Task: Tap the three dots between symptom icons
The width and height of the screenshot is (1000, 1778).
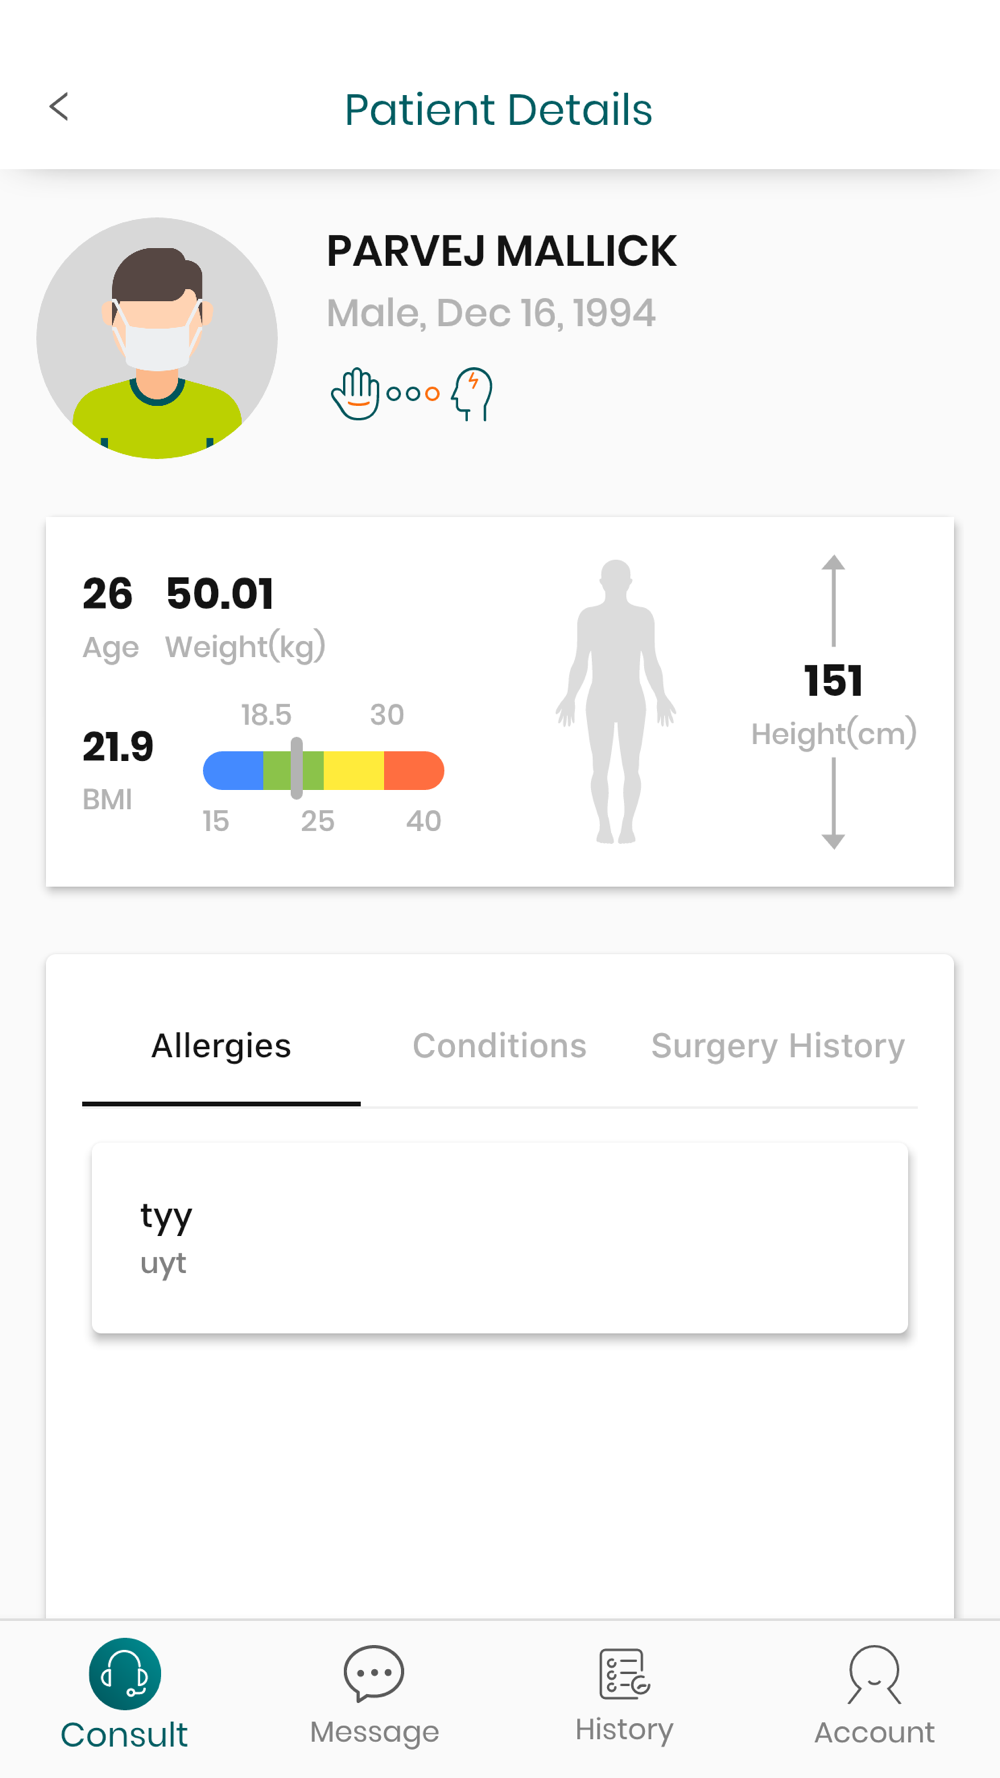Action: (x=413, y=394)
